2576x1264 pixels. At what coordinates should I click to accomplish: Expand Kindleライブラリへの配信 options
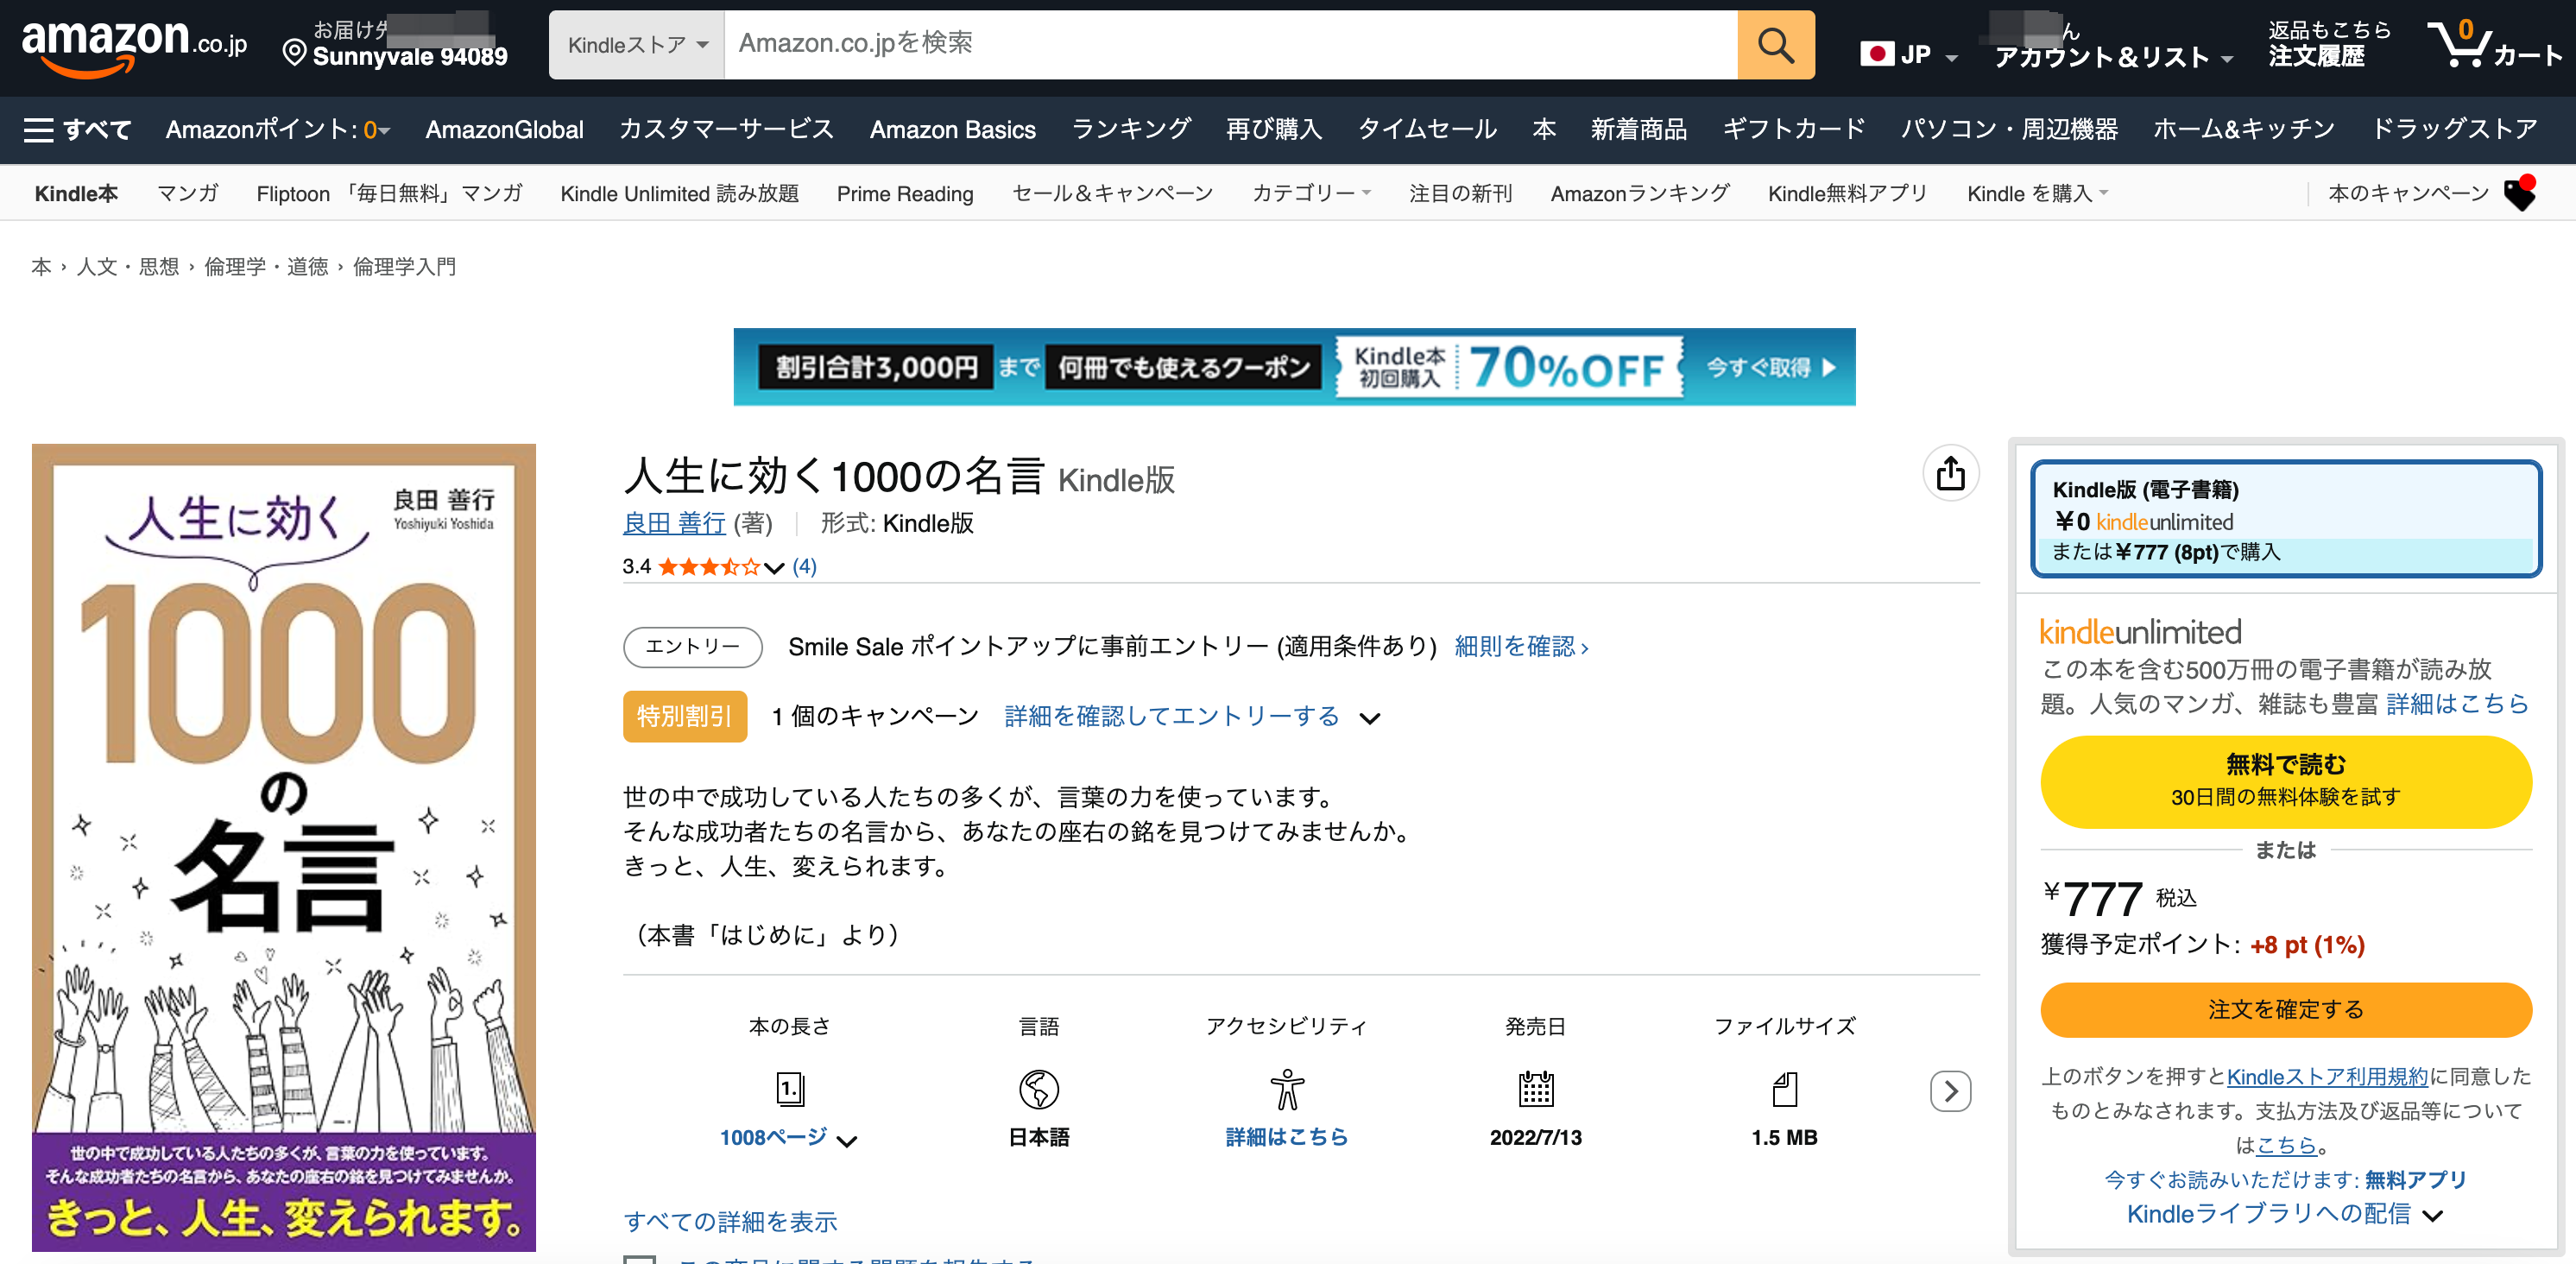2285,1214
